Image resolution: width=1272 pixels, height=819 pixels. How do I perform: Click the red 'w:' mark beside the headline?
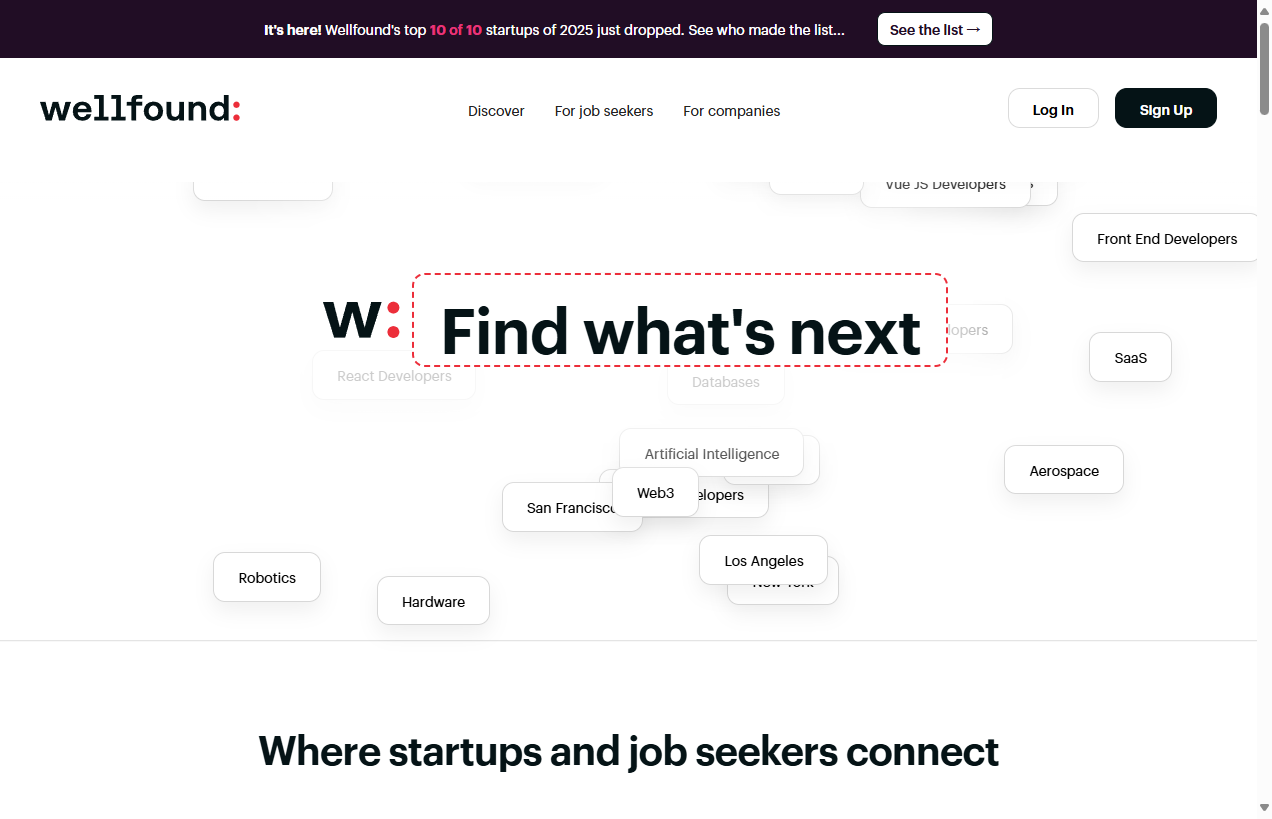point(360,320)
